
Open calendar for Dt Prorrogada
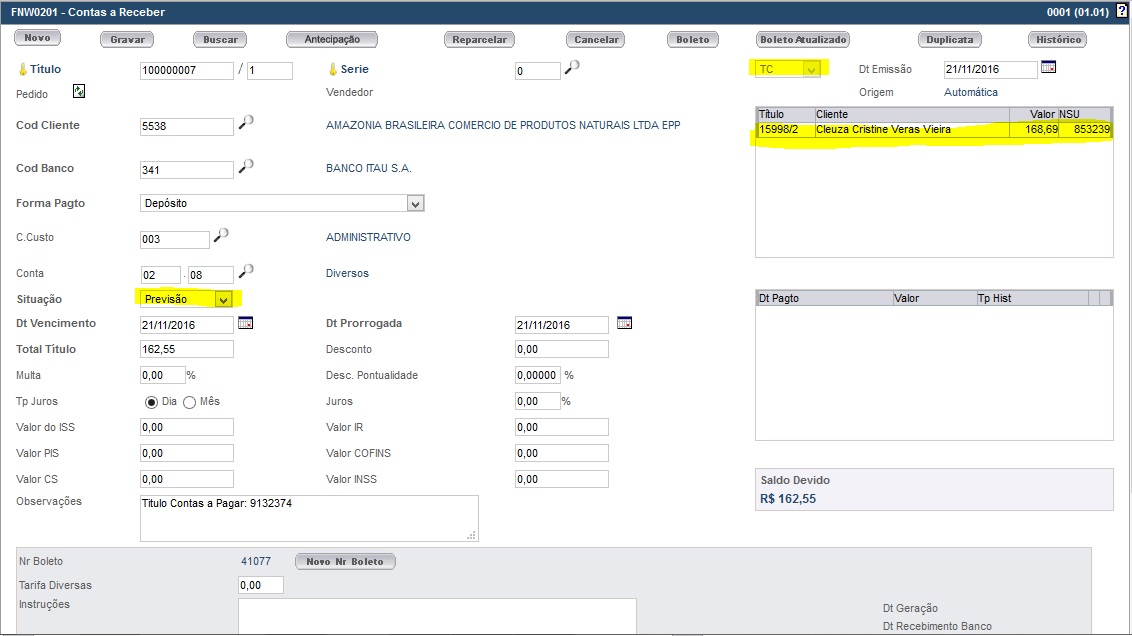[625, 323]
